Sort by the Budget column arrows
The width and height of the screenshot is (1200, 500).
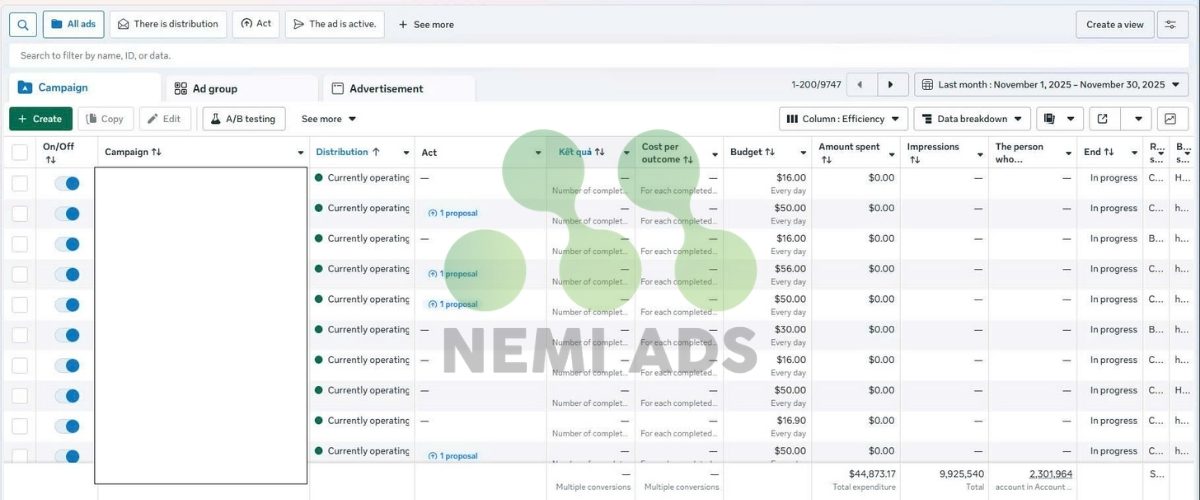click(770, 152)
